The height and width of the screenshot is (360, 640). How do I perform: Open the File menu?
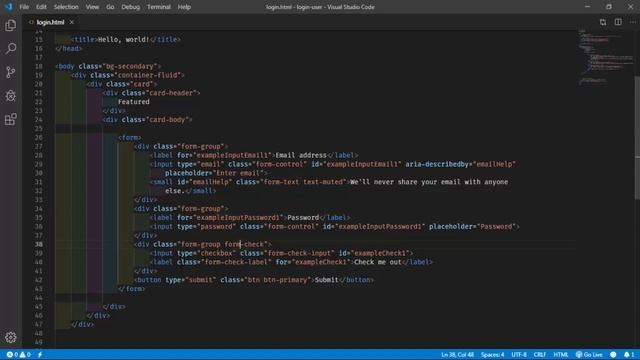tap(24, 7)
